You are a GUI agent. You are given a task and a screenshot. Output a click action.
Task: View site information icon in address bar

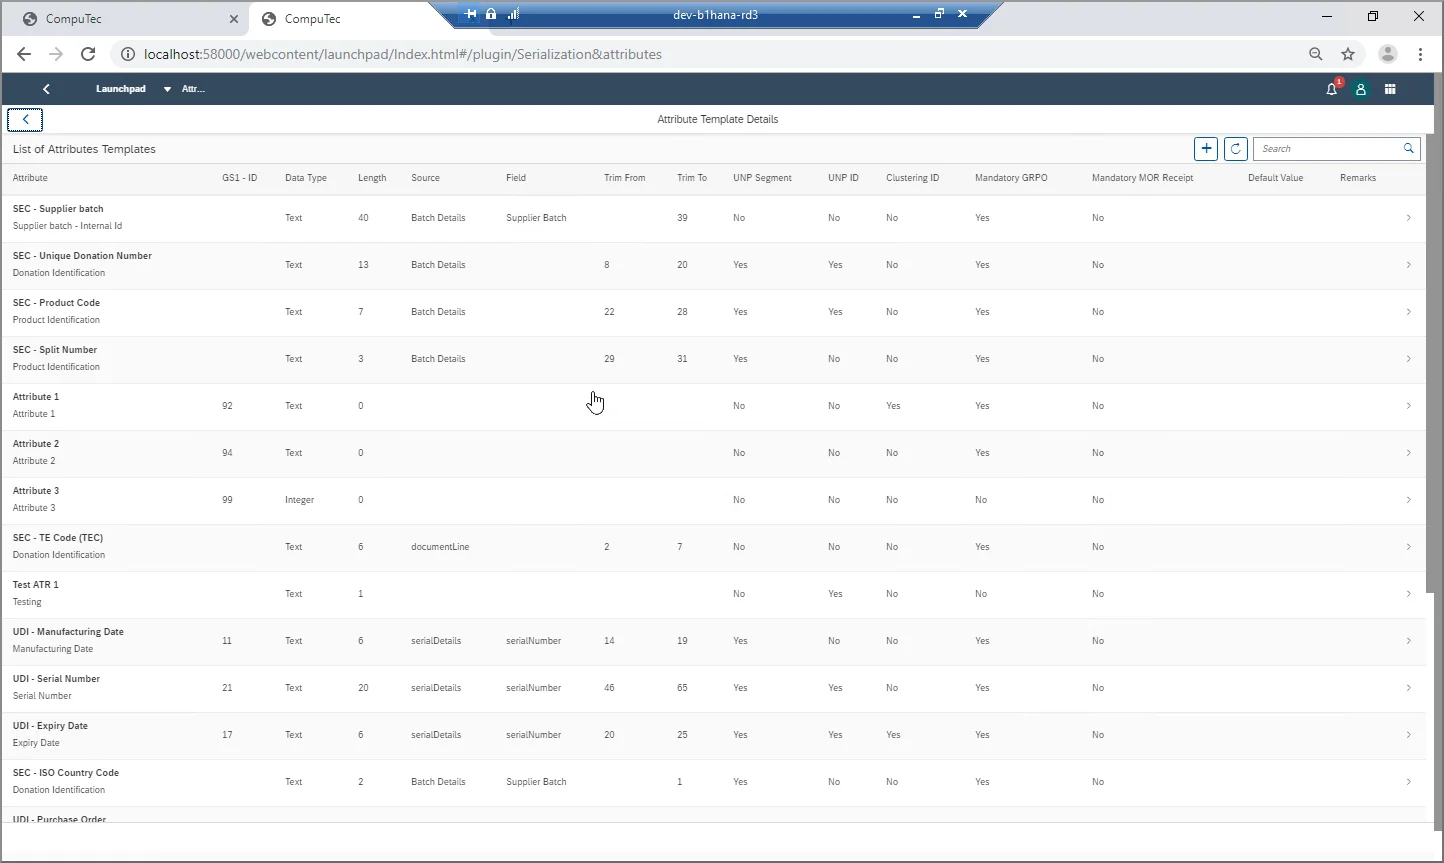click(x=127, y=54)
